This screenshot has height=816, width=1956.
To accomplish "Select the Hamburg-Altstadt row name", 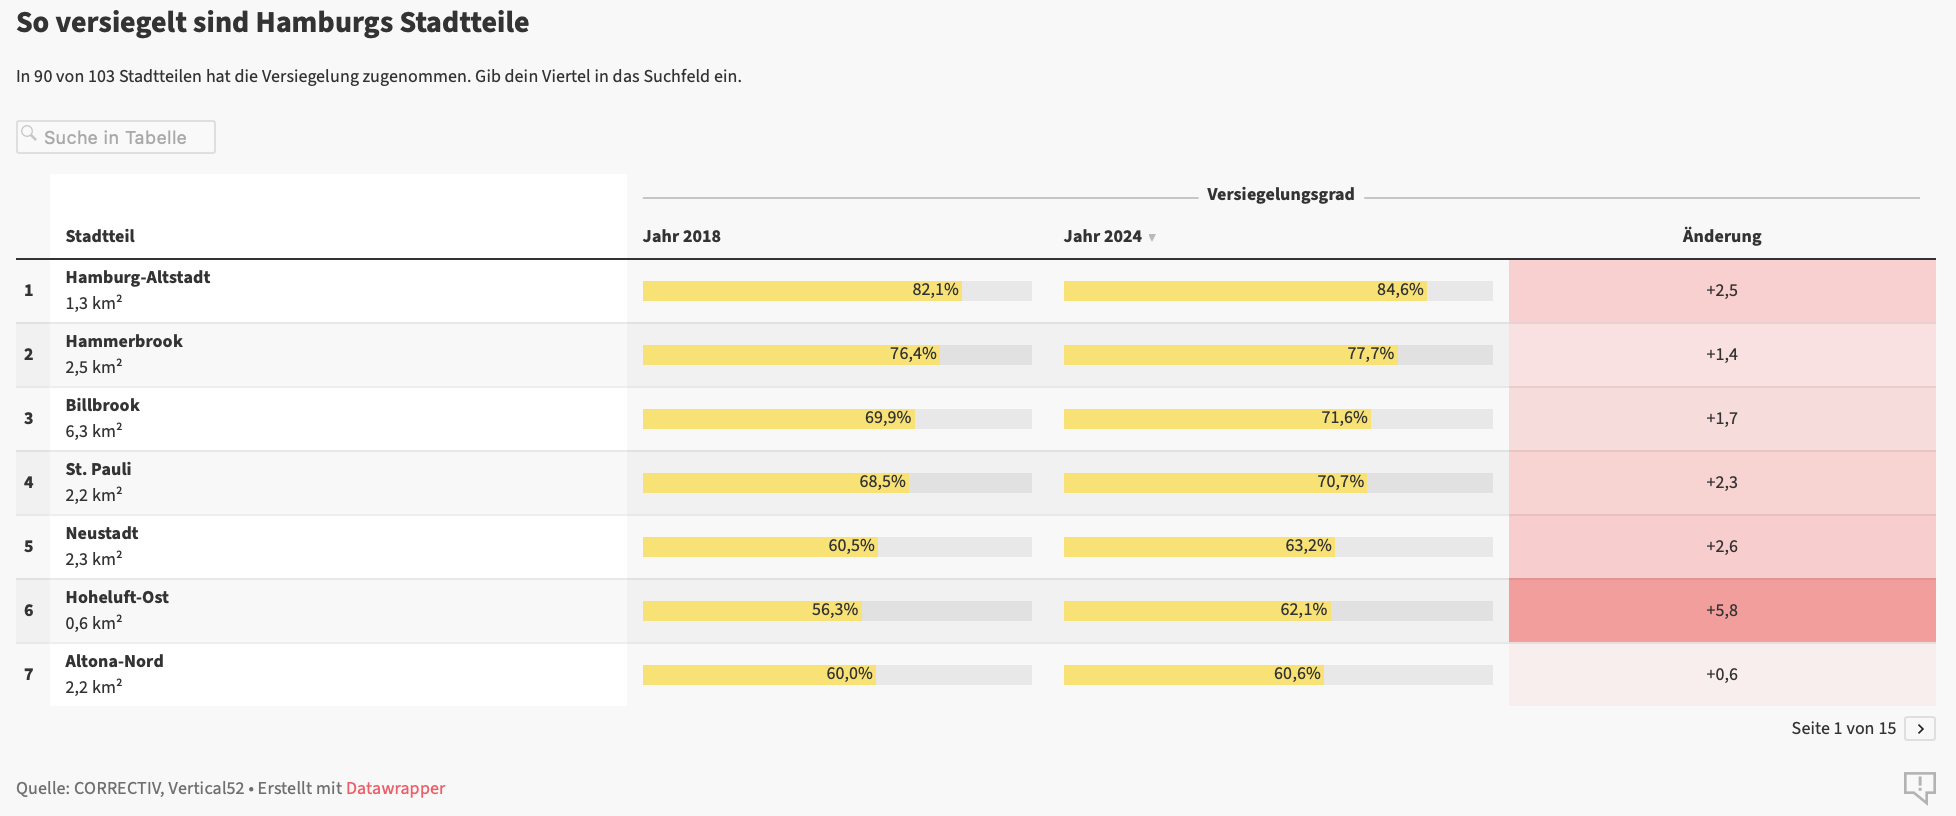I will [x=138, y=277].
